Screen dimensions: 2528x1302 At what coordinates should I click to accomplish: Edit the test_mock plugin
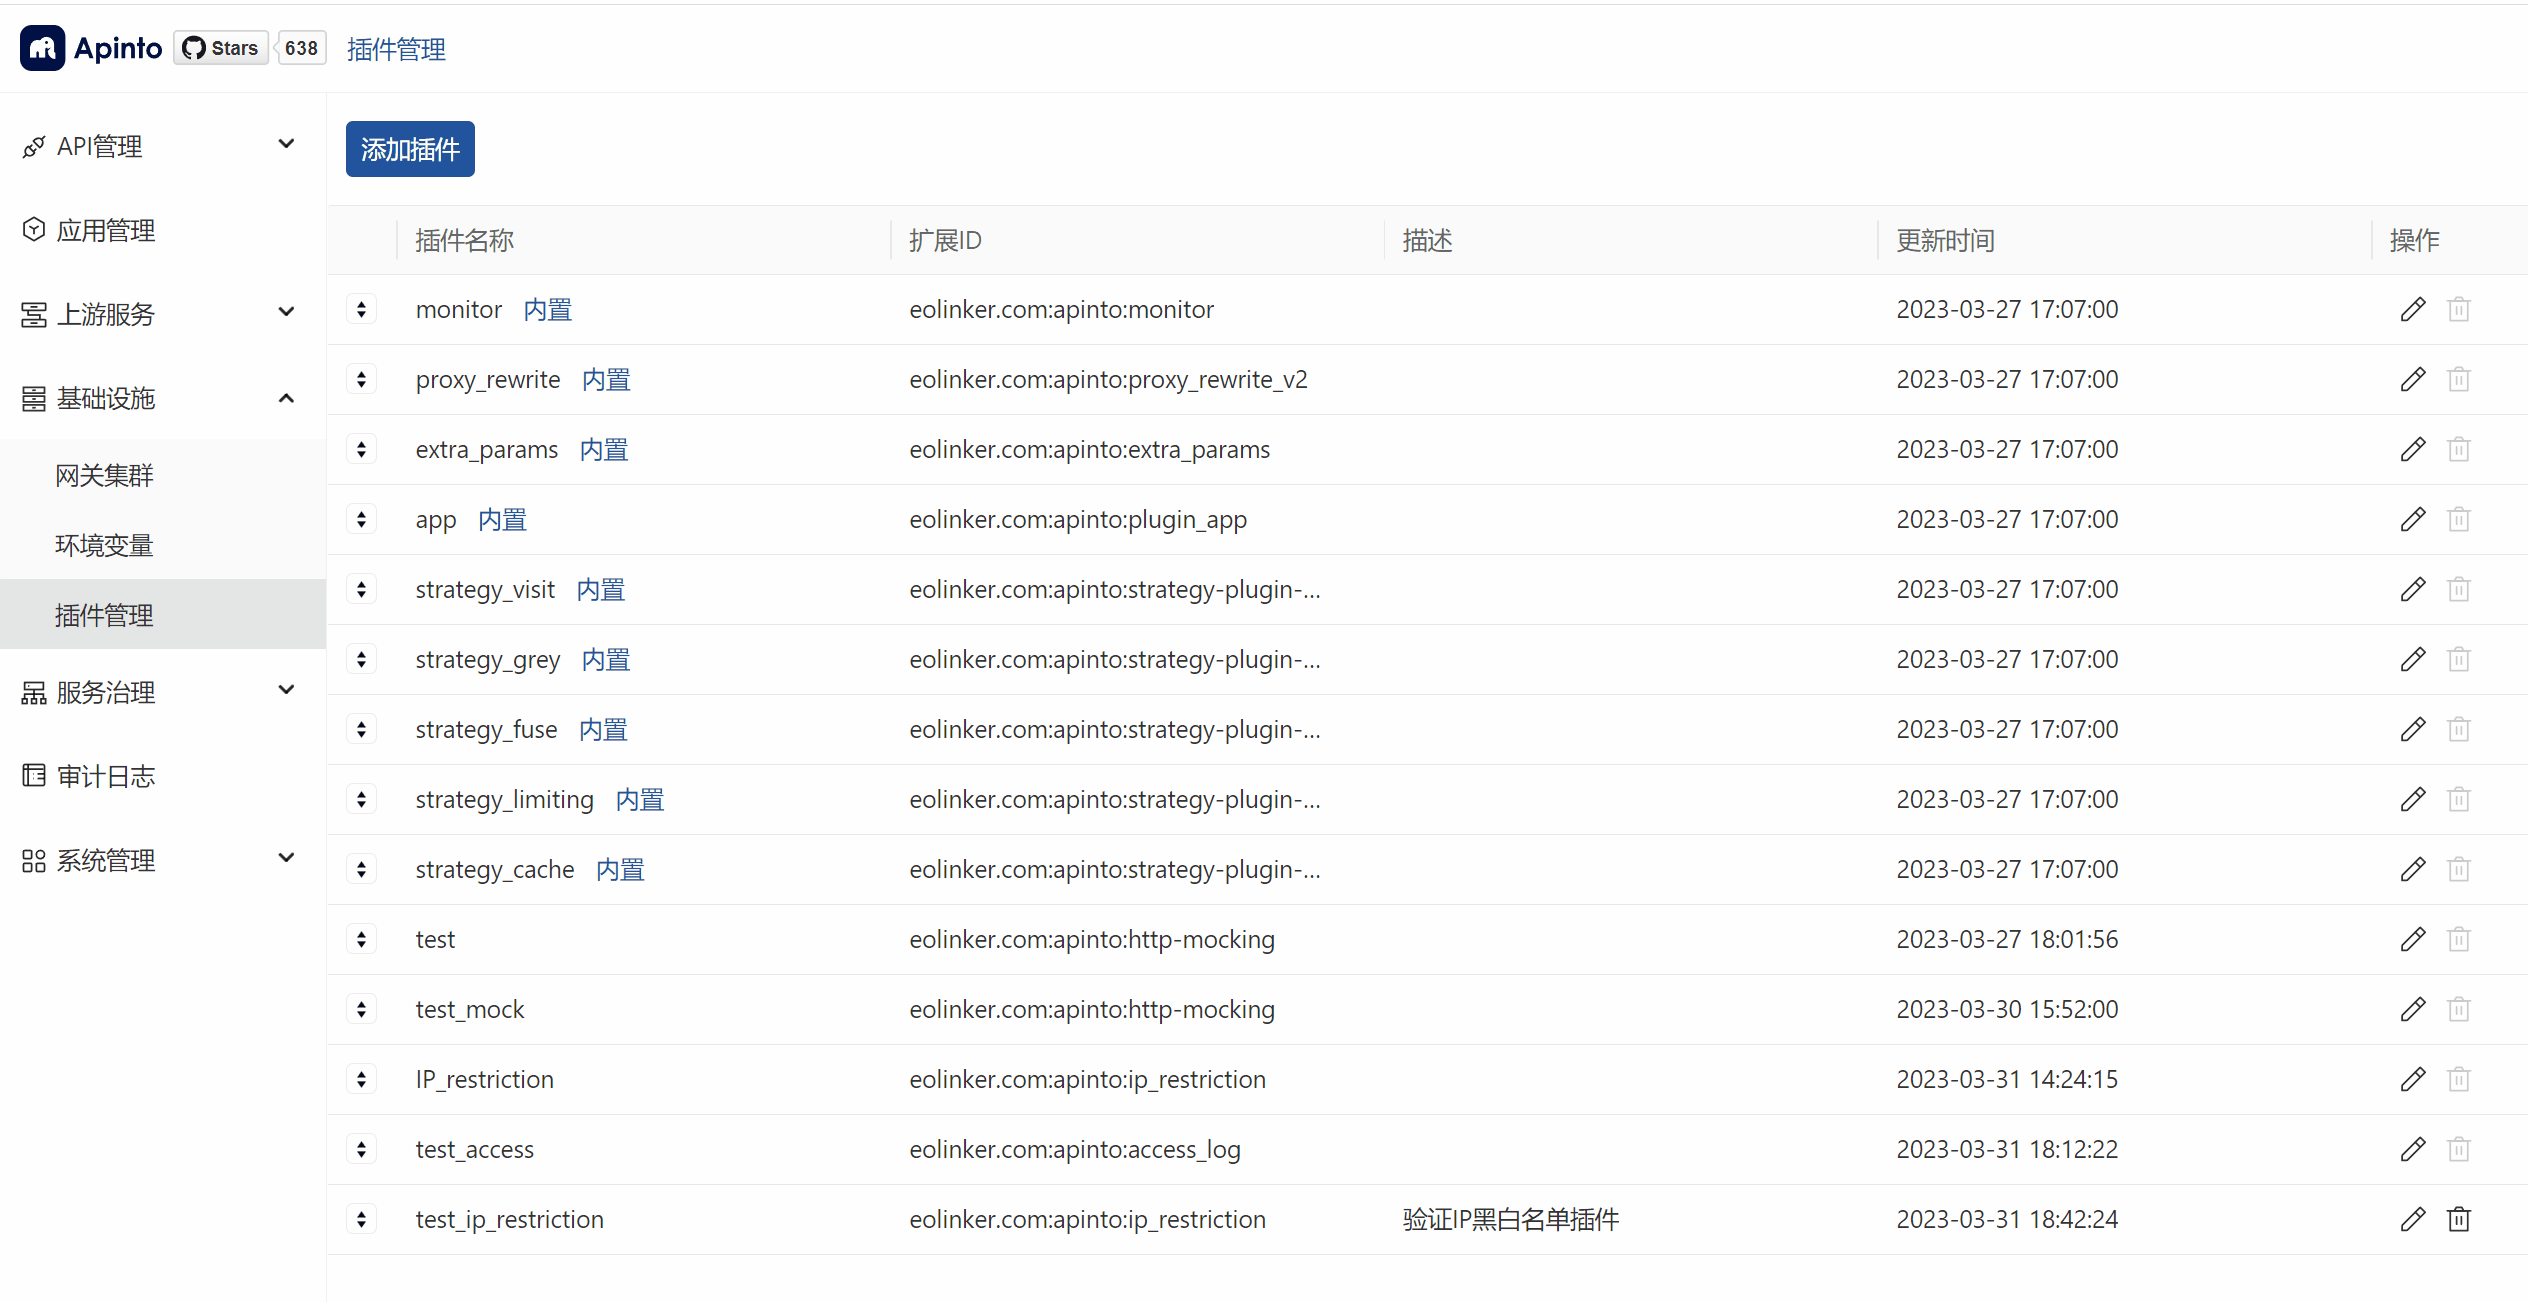coord(2412,1009)
